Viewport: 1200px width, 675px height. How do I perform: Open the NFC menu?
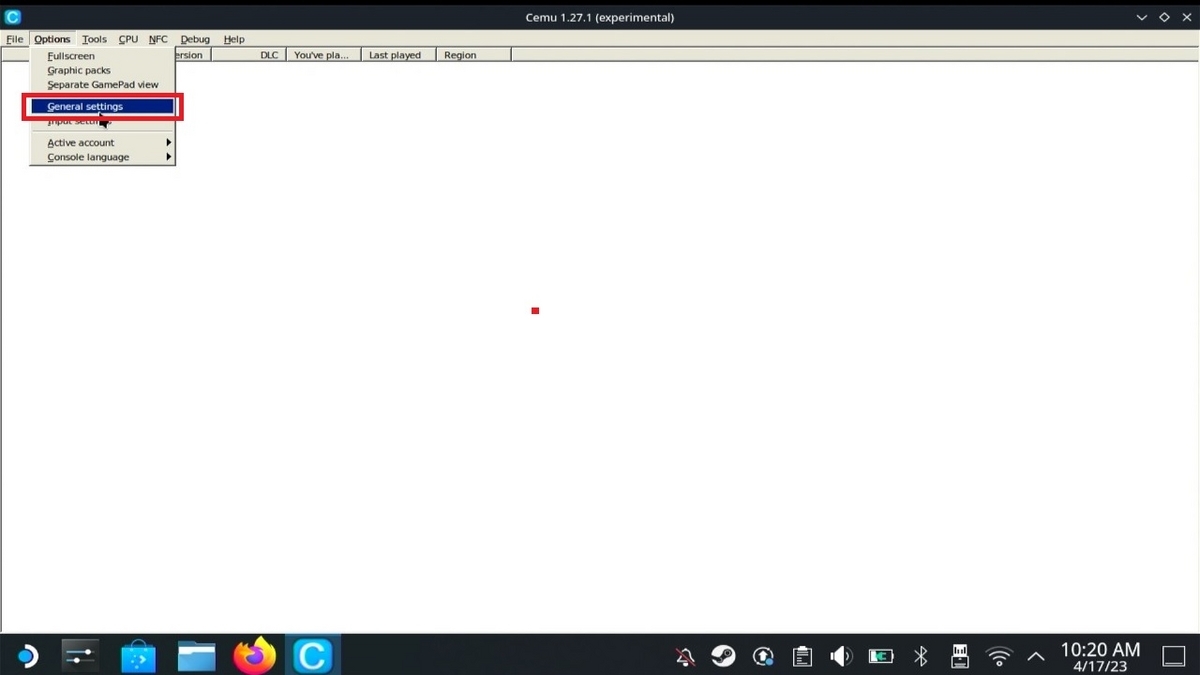pyautogui.click(x=158, y=39)
